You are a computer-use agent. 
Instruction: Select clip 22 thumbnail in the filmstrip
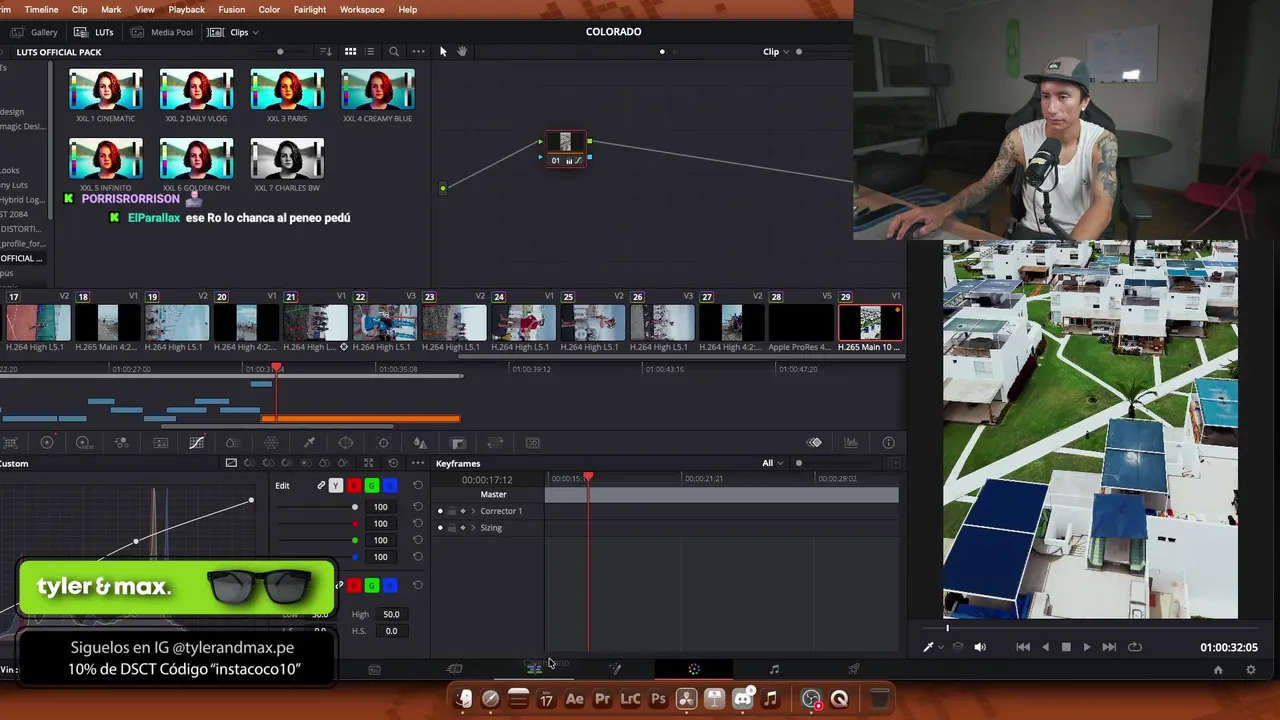[385, 322]
